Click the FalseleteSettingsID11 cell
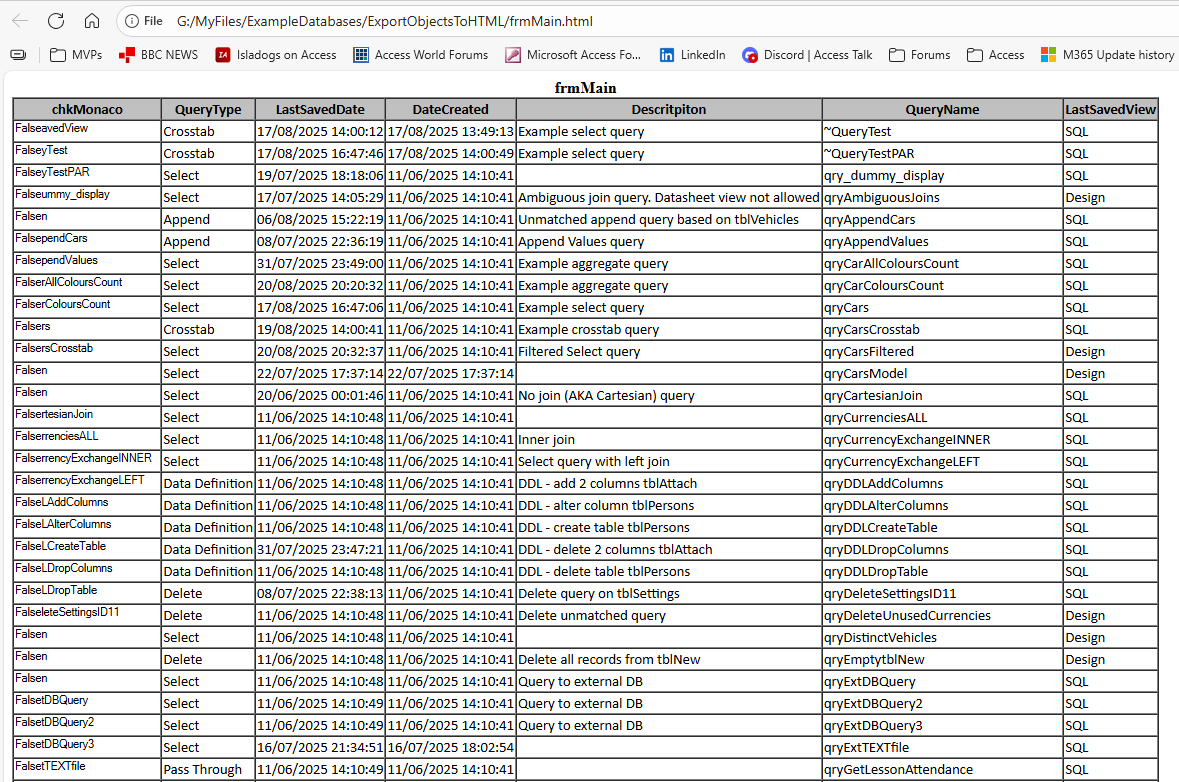The width and height of the screenshot is (1179, 782). [87, 615]
